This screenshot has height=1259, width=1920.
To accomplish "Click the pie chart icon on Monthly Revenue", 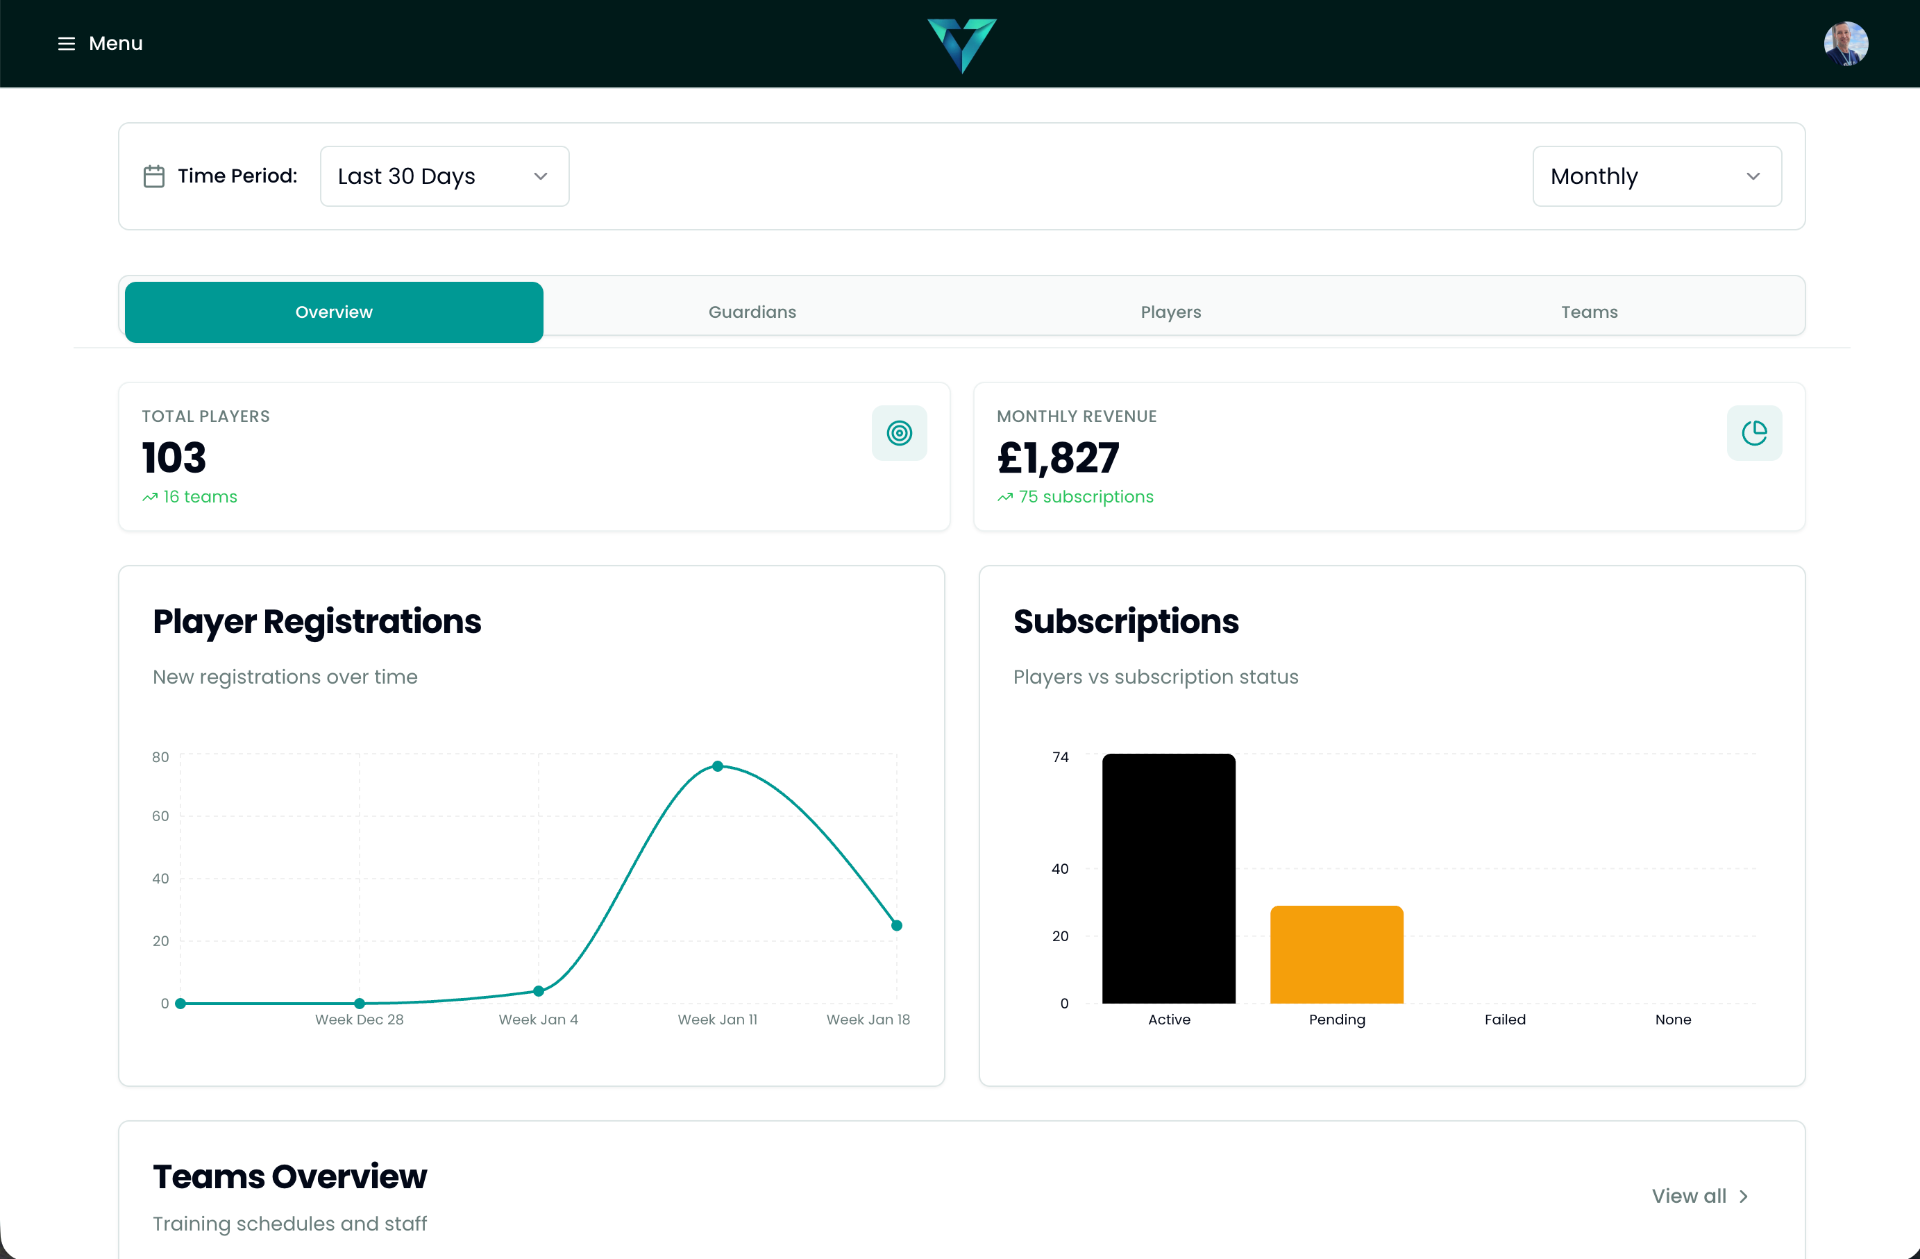I will [1754, 433].
